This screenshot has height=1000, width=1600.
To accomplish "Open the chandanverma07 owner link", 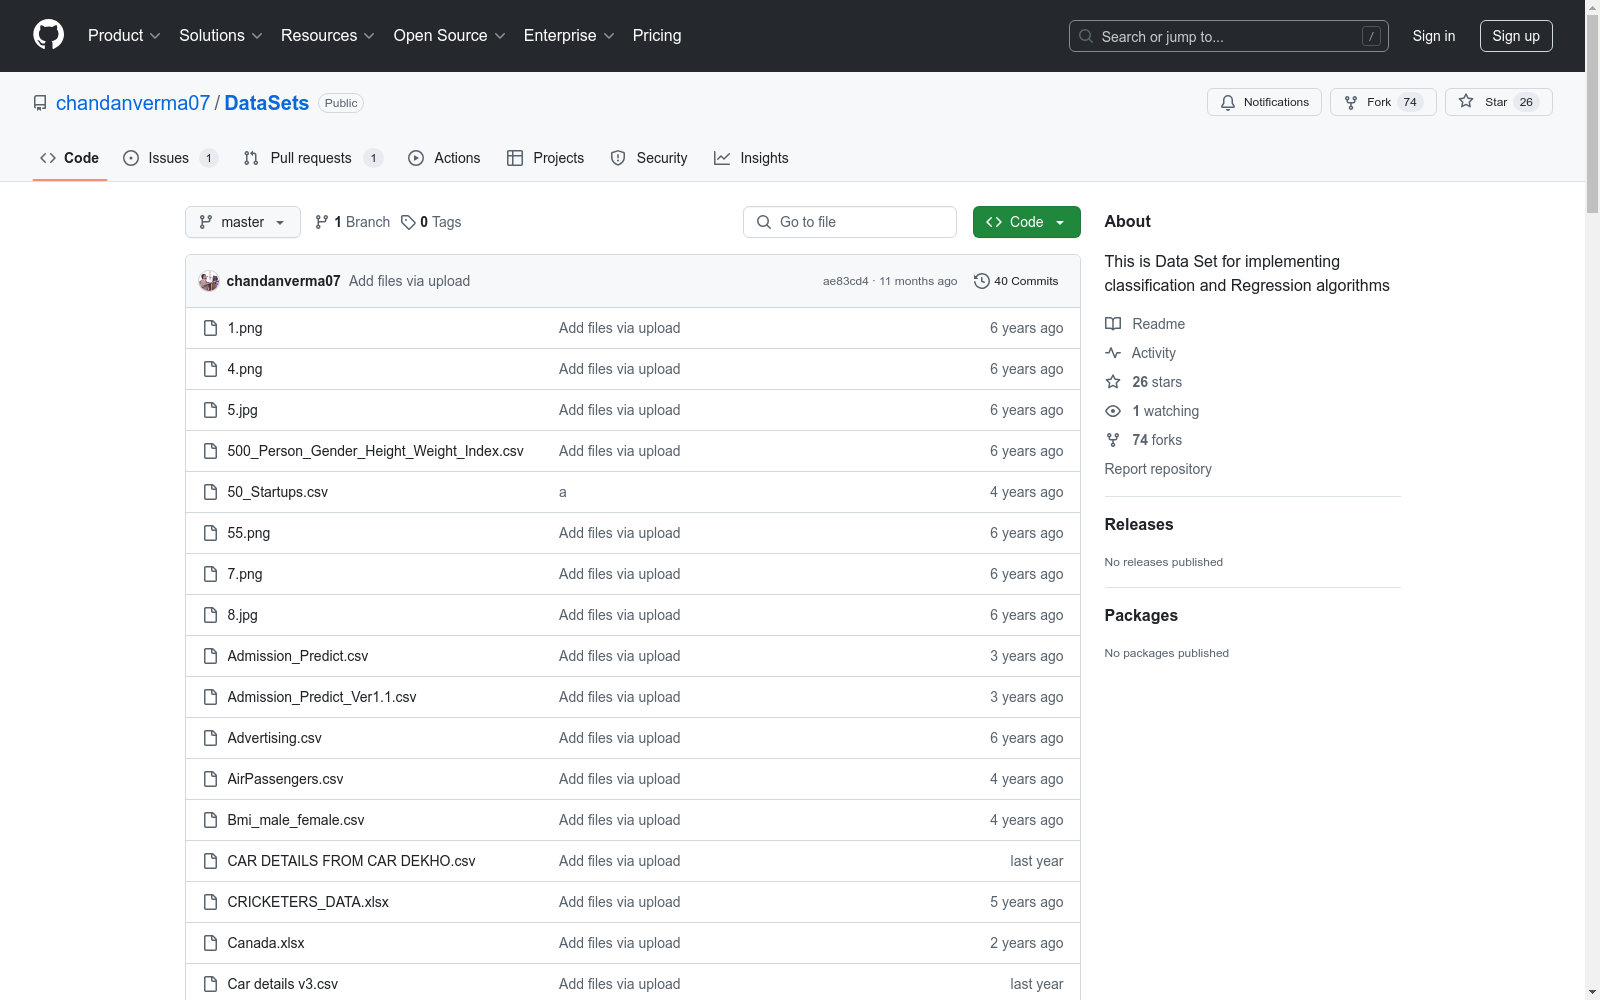I will click(x=133, y=103).
